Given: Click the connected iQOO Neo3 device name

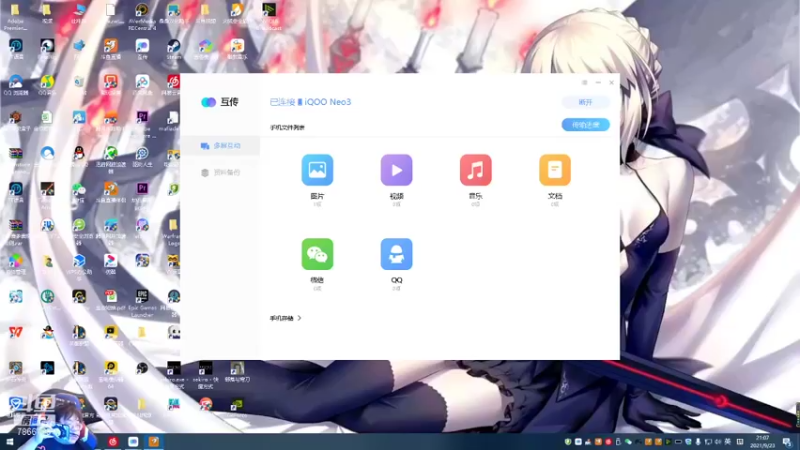Looking at the screenshot, I should [x=328, y=102].
